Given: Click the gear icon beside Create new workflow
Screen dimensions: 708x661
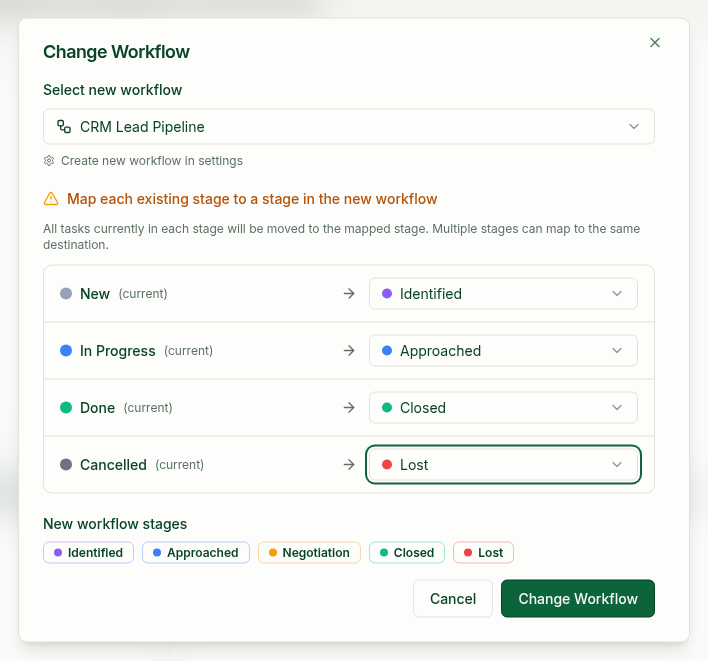Looking at the screenshot, I should tap(49, 161).
